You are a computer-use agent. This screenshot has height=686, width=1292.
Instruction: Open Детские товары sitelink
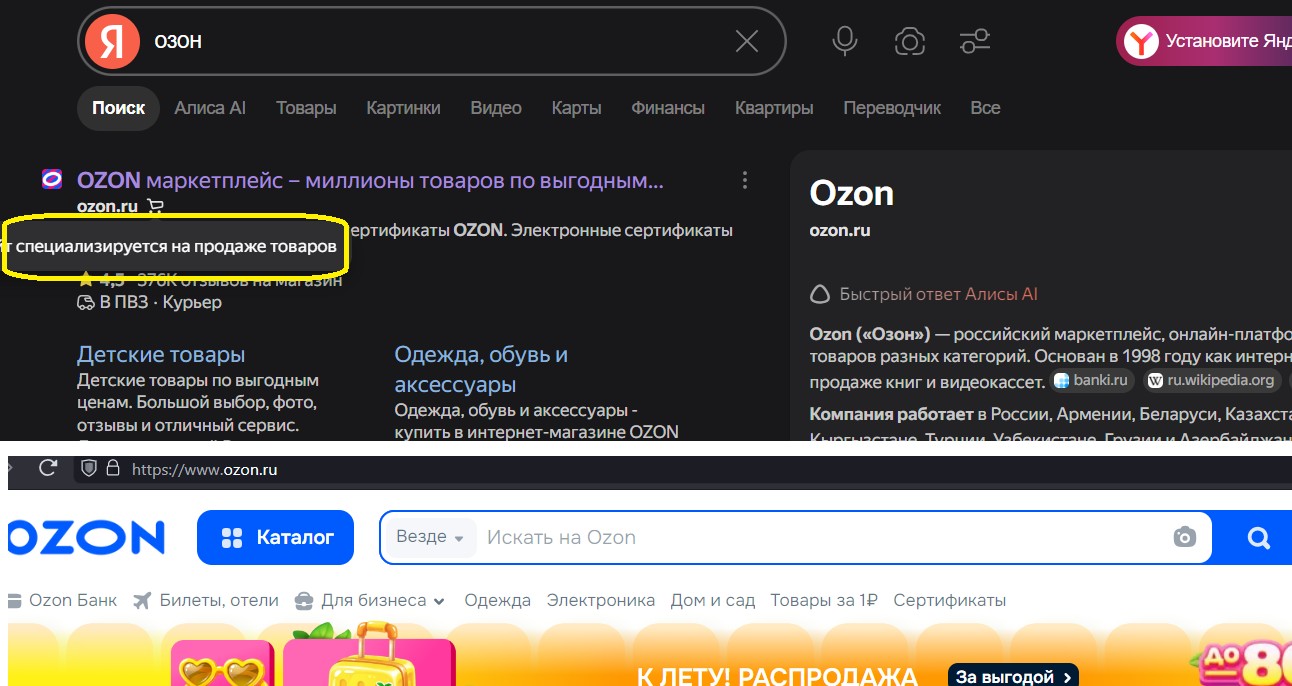(x=161, y=354)
